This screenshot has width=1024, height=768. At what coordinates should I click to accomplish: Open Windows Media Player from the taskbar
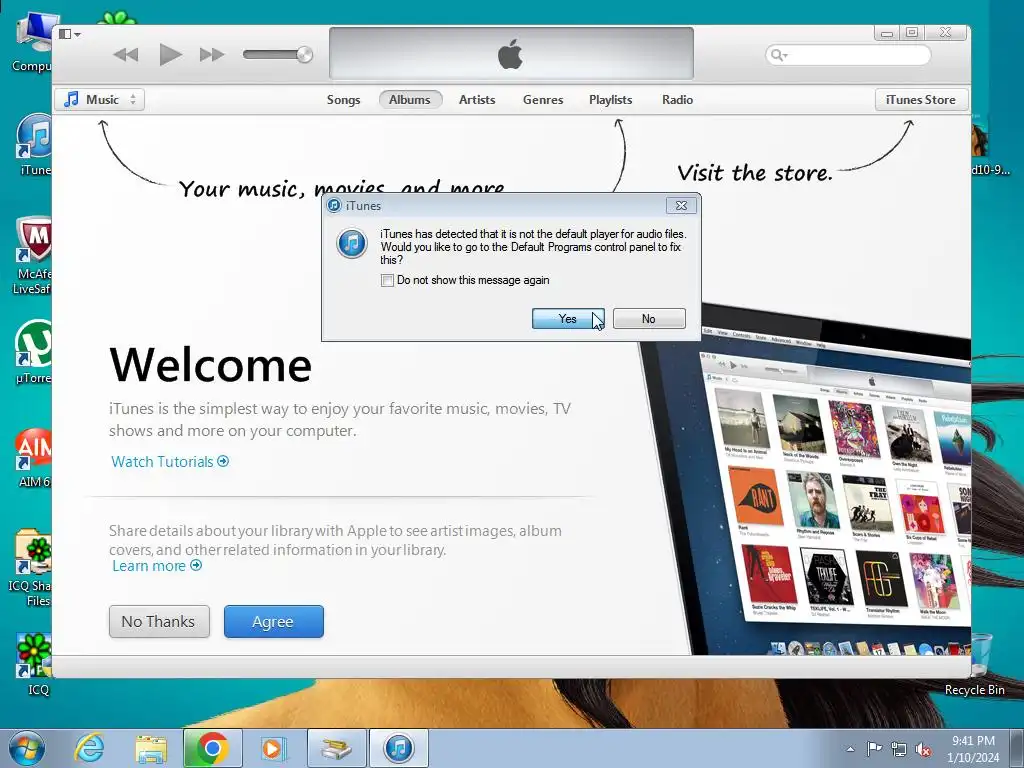pyautogui.click(x=274, y=748)
